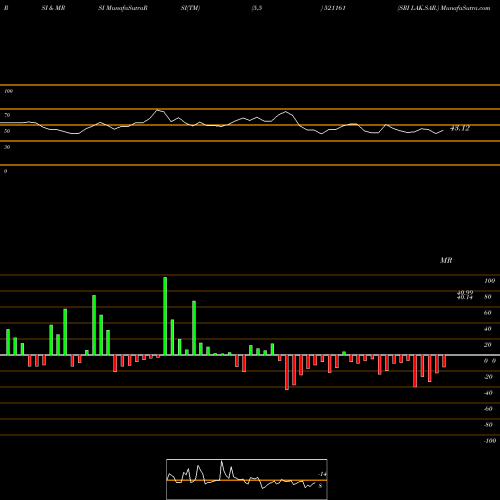Click the MR panel title label
The width and height of the screenshot is (500, 500).
[x=446, y=260]
